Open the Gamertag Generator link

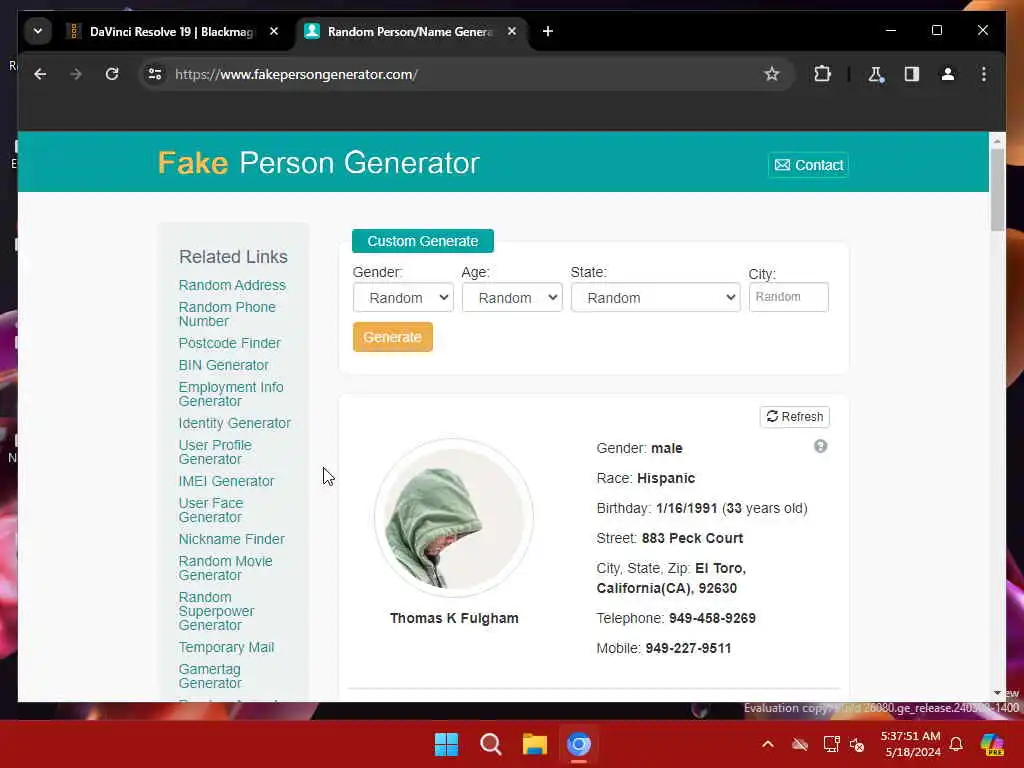point(210,676)
